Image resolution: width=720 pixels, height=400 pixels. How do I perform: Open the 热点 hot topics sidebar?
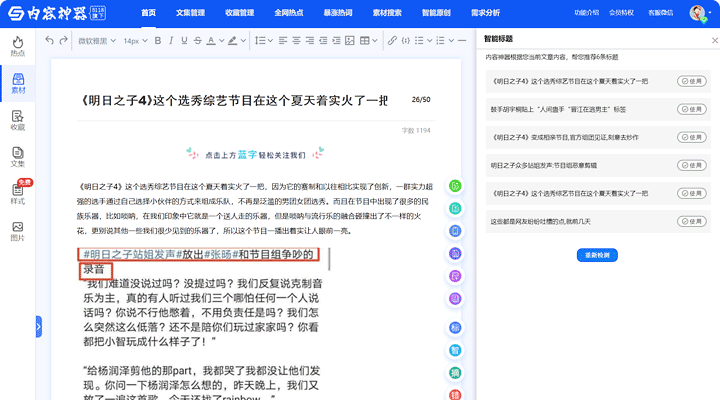pyautogui.click(x=17, y=46)
